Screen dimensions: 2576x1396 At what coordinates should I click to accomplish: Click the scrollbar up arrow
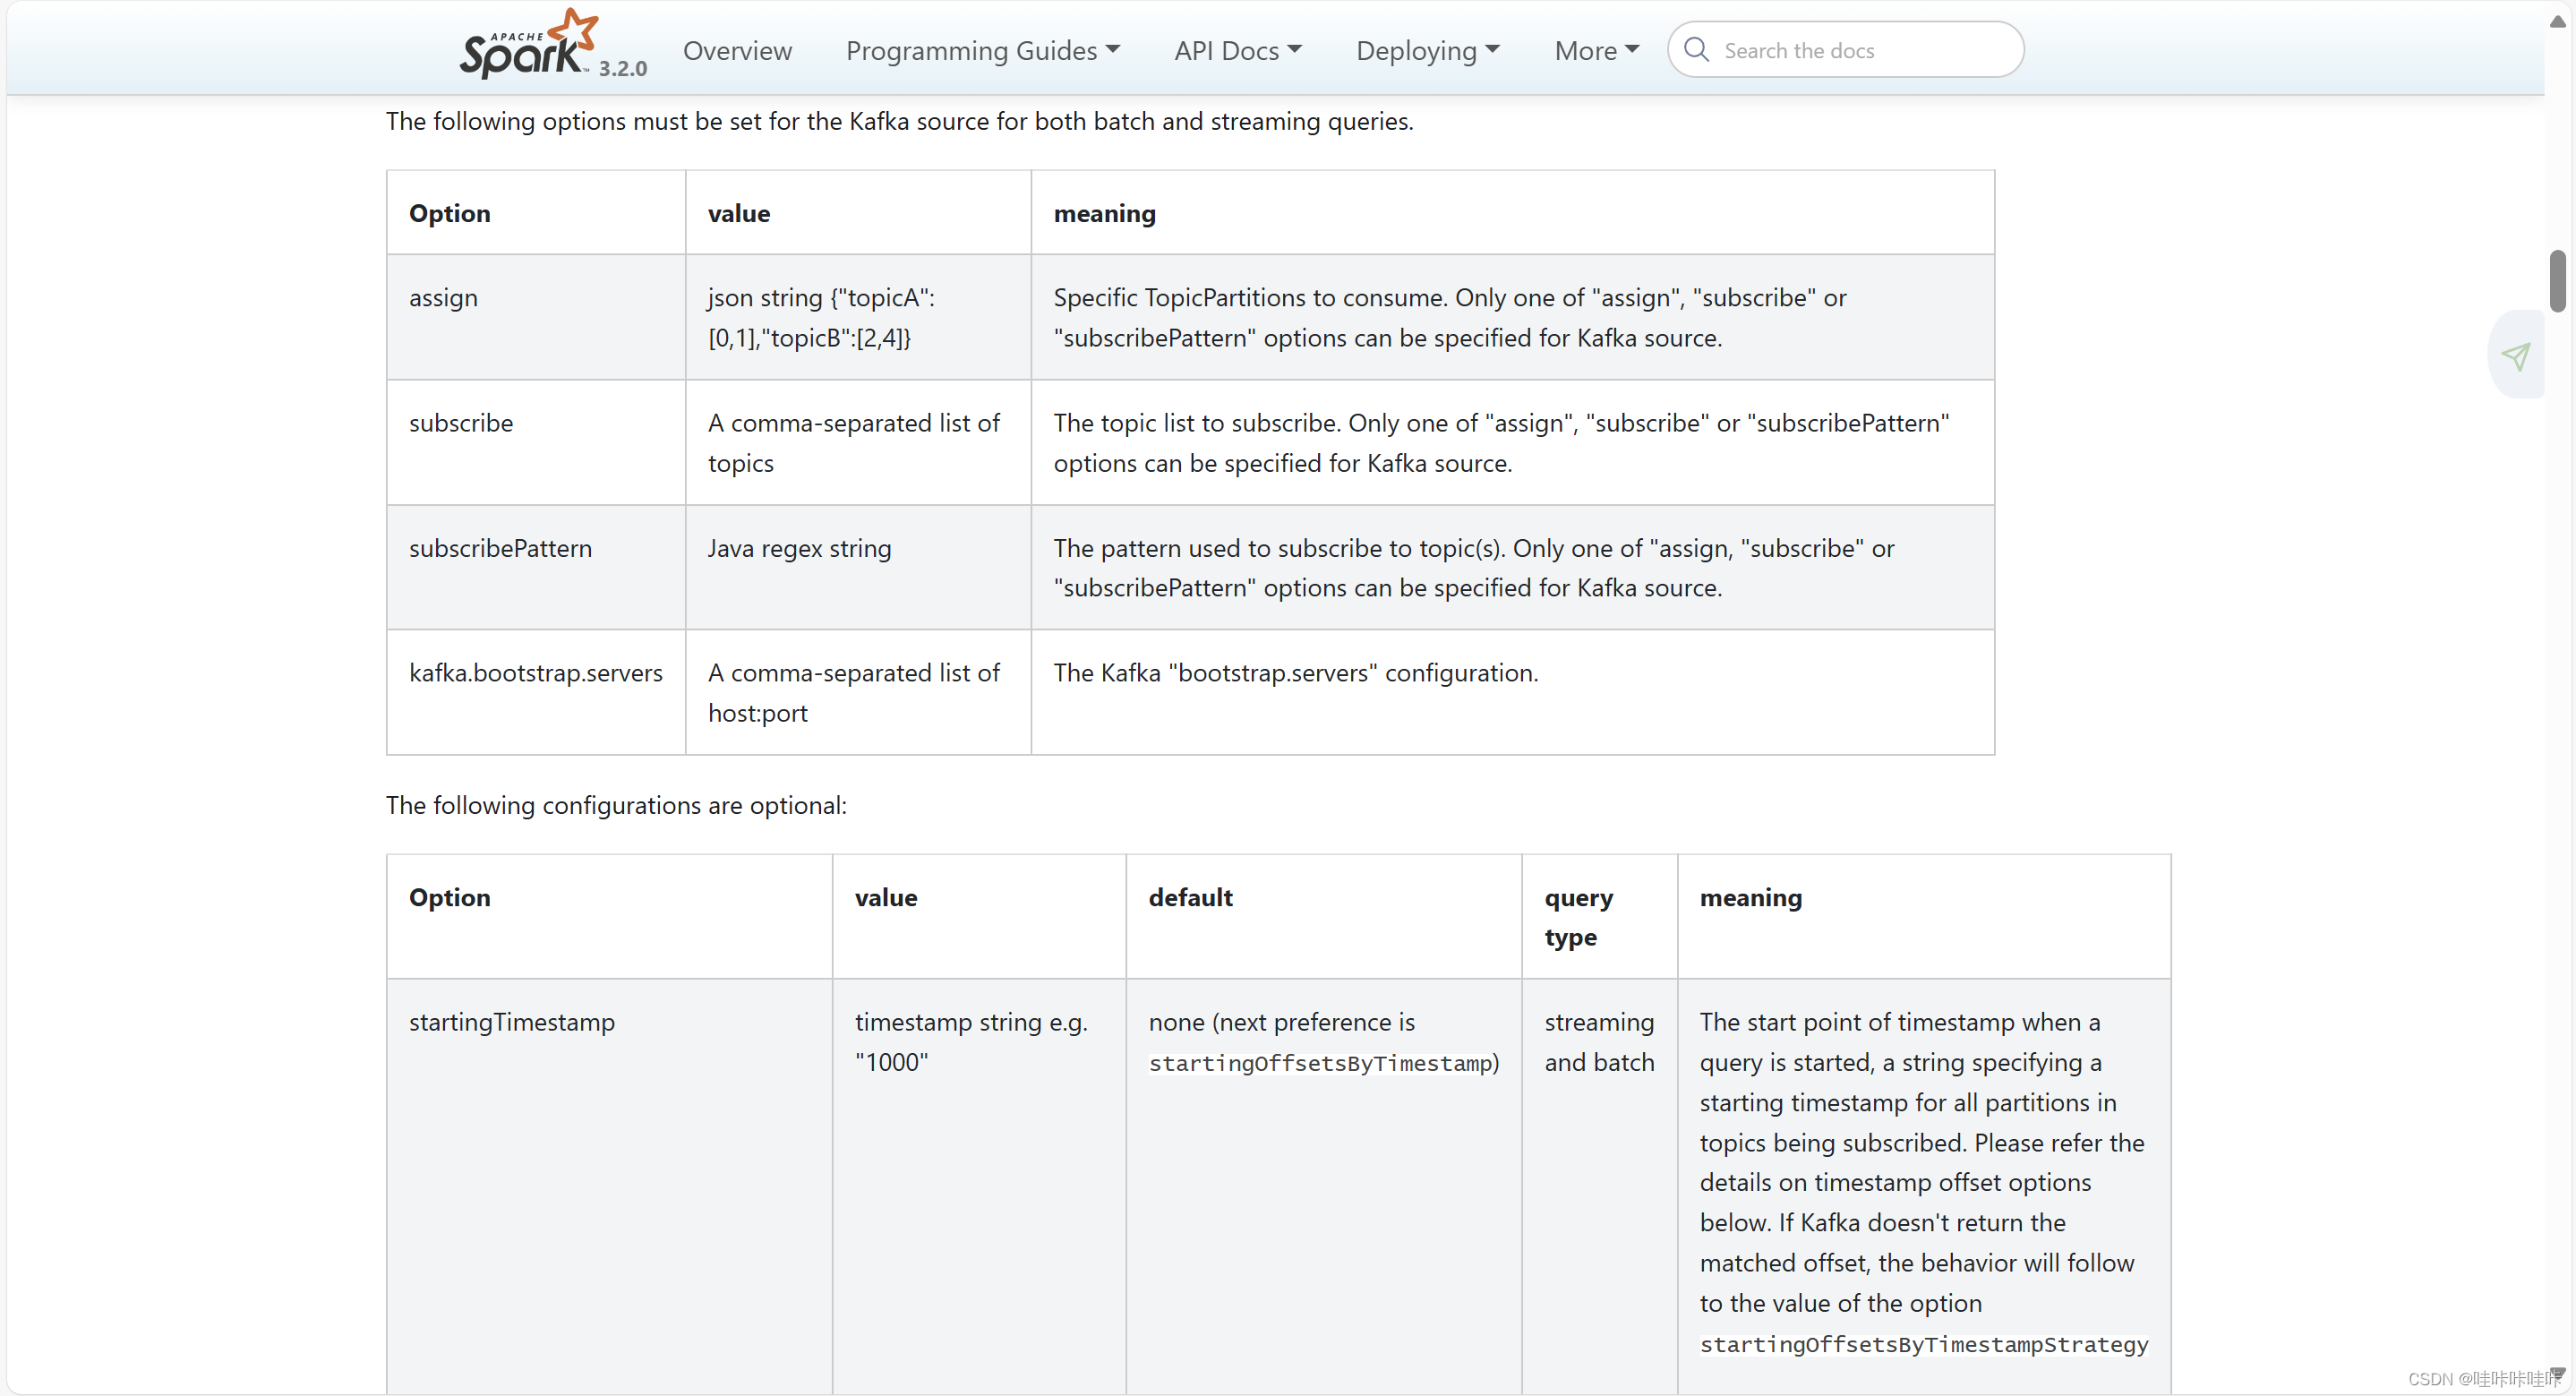pyautogui.click(x=2557, y=21)
